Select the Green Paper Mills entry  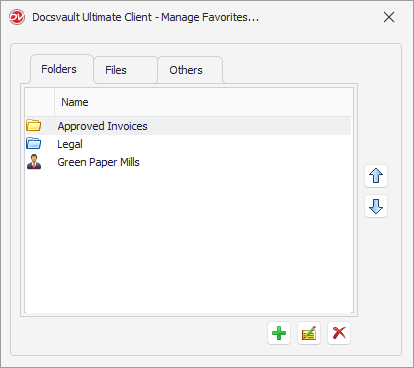coord(188,162)
